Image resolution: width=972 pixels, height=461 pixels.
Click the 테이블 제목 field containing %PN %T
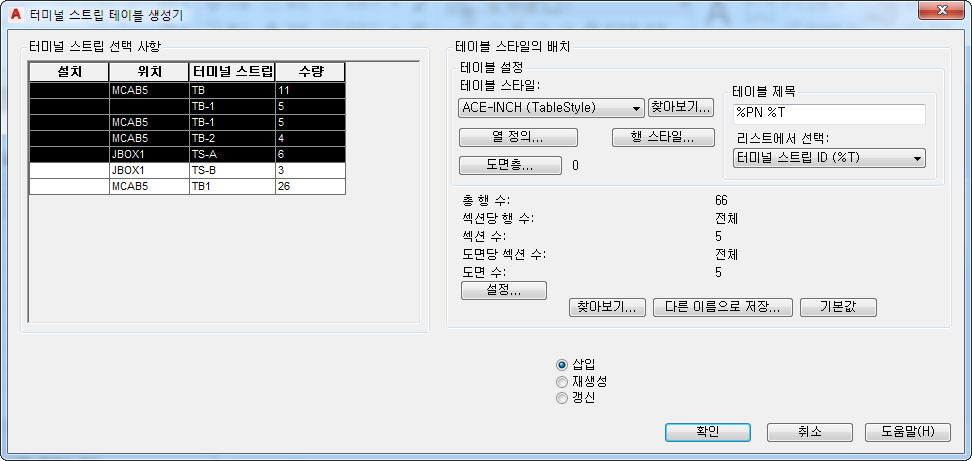[829, 114]
